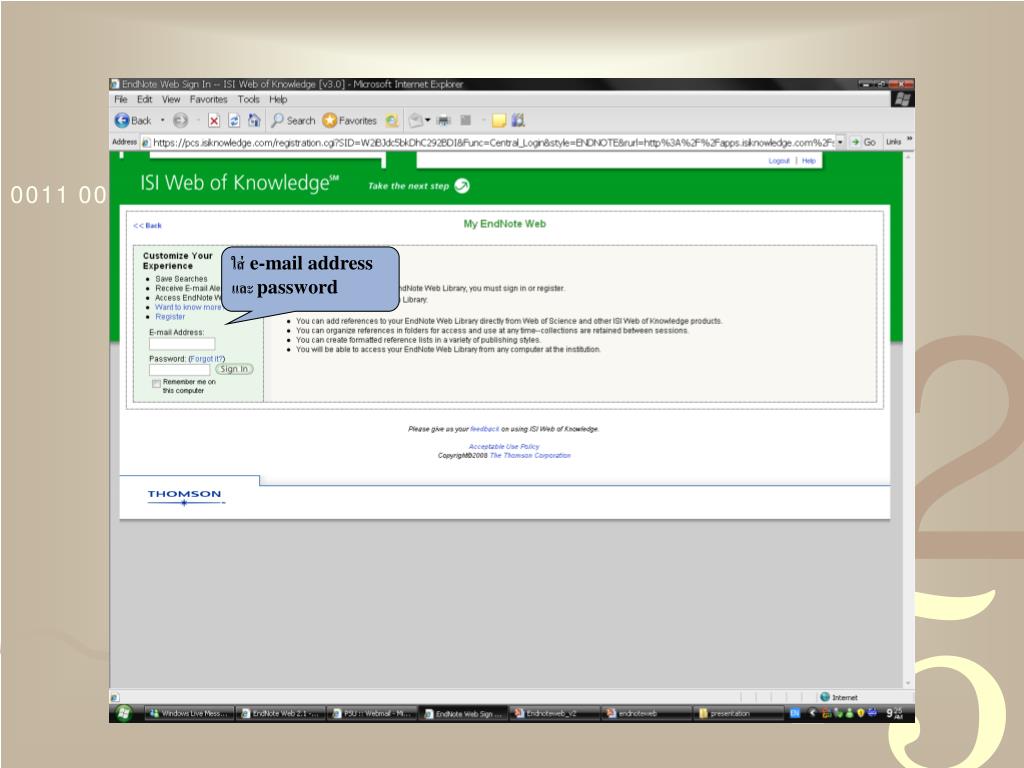Screen dimensions: 1024x768
Task: Switch to endnoteweb PowerPoint taskbar item
Action: (x=645, y=714)
